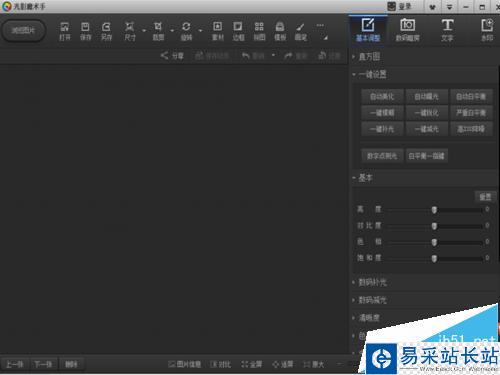
Task: Switch to the 水印 (Watermark) tab
Action: (487, 30)
